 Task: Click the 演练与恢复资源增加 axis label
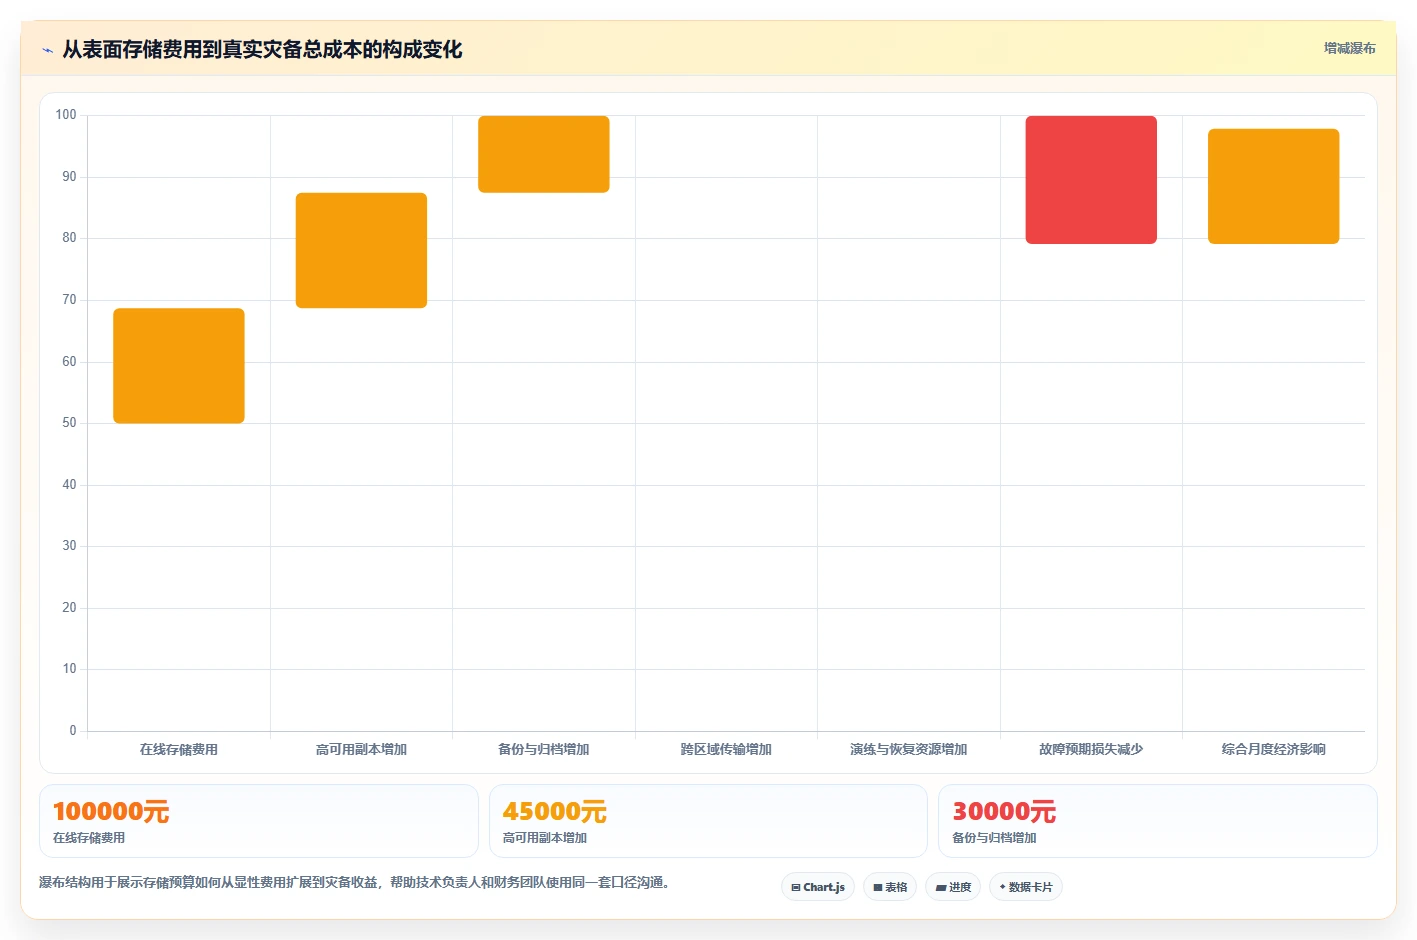909,749
